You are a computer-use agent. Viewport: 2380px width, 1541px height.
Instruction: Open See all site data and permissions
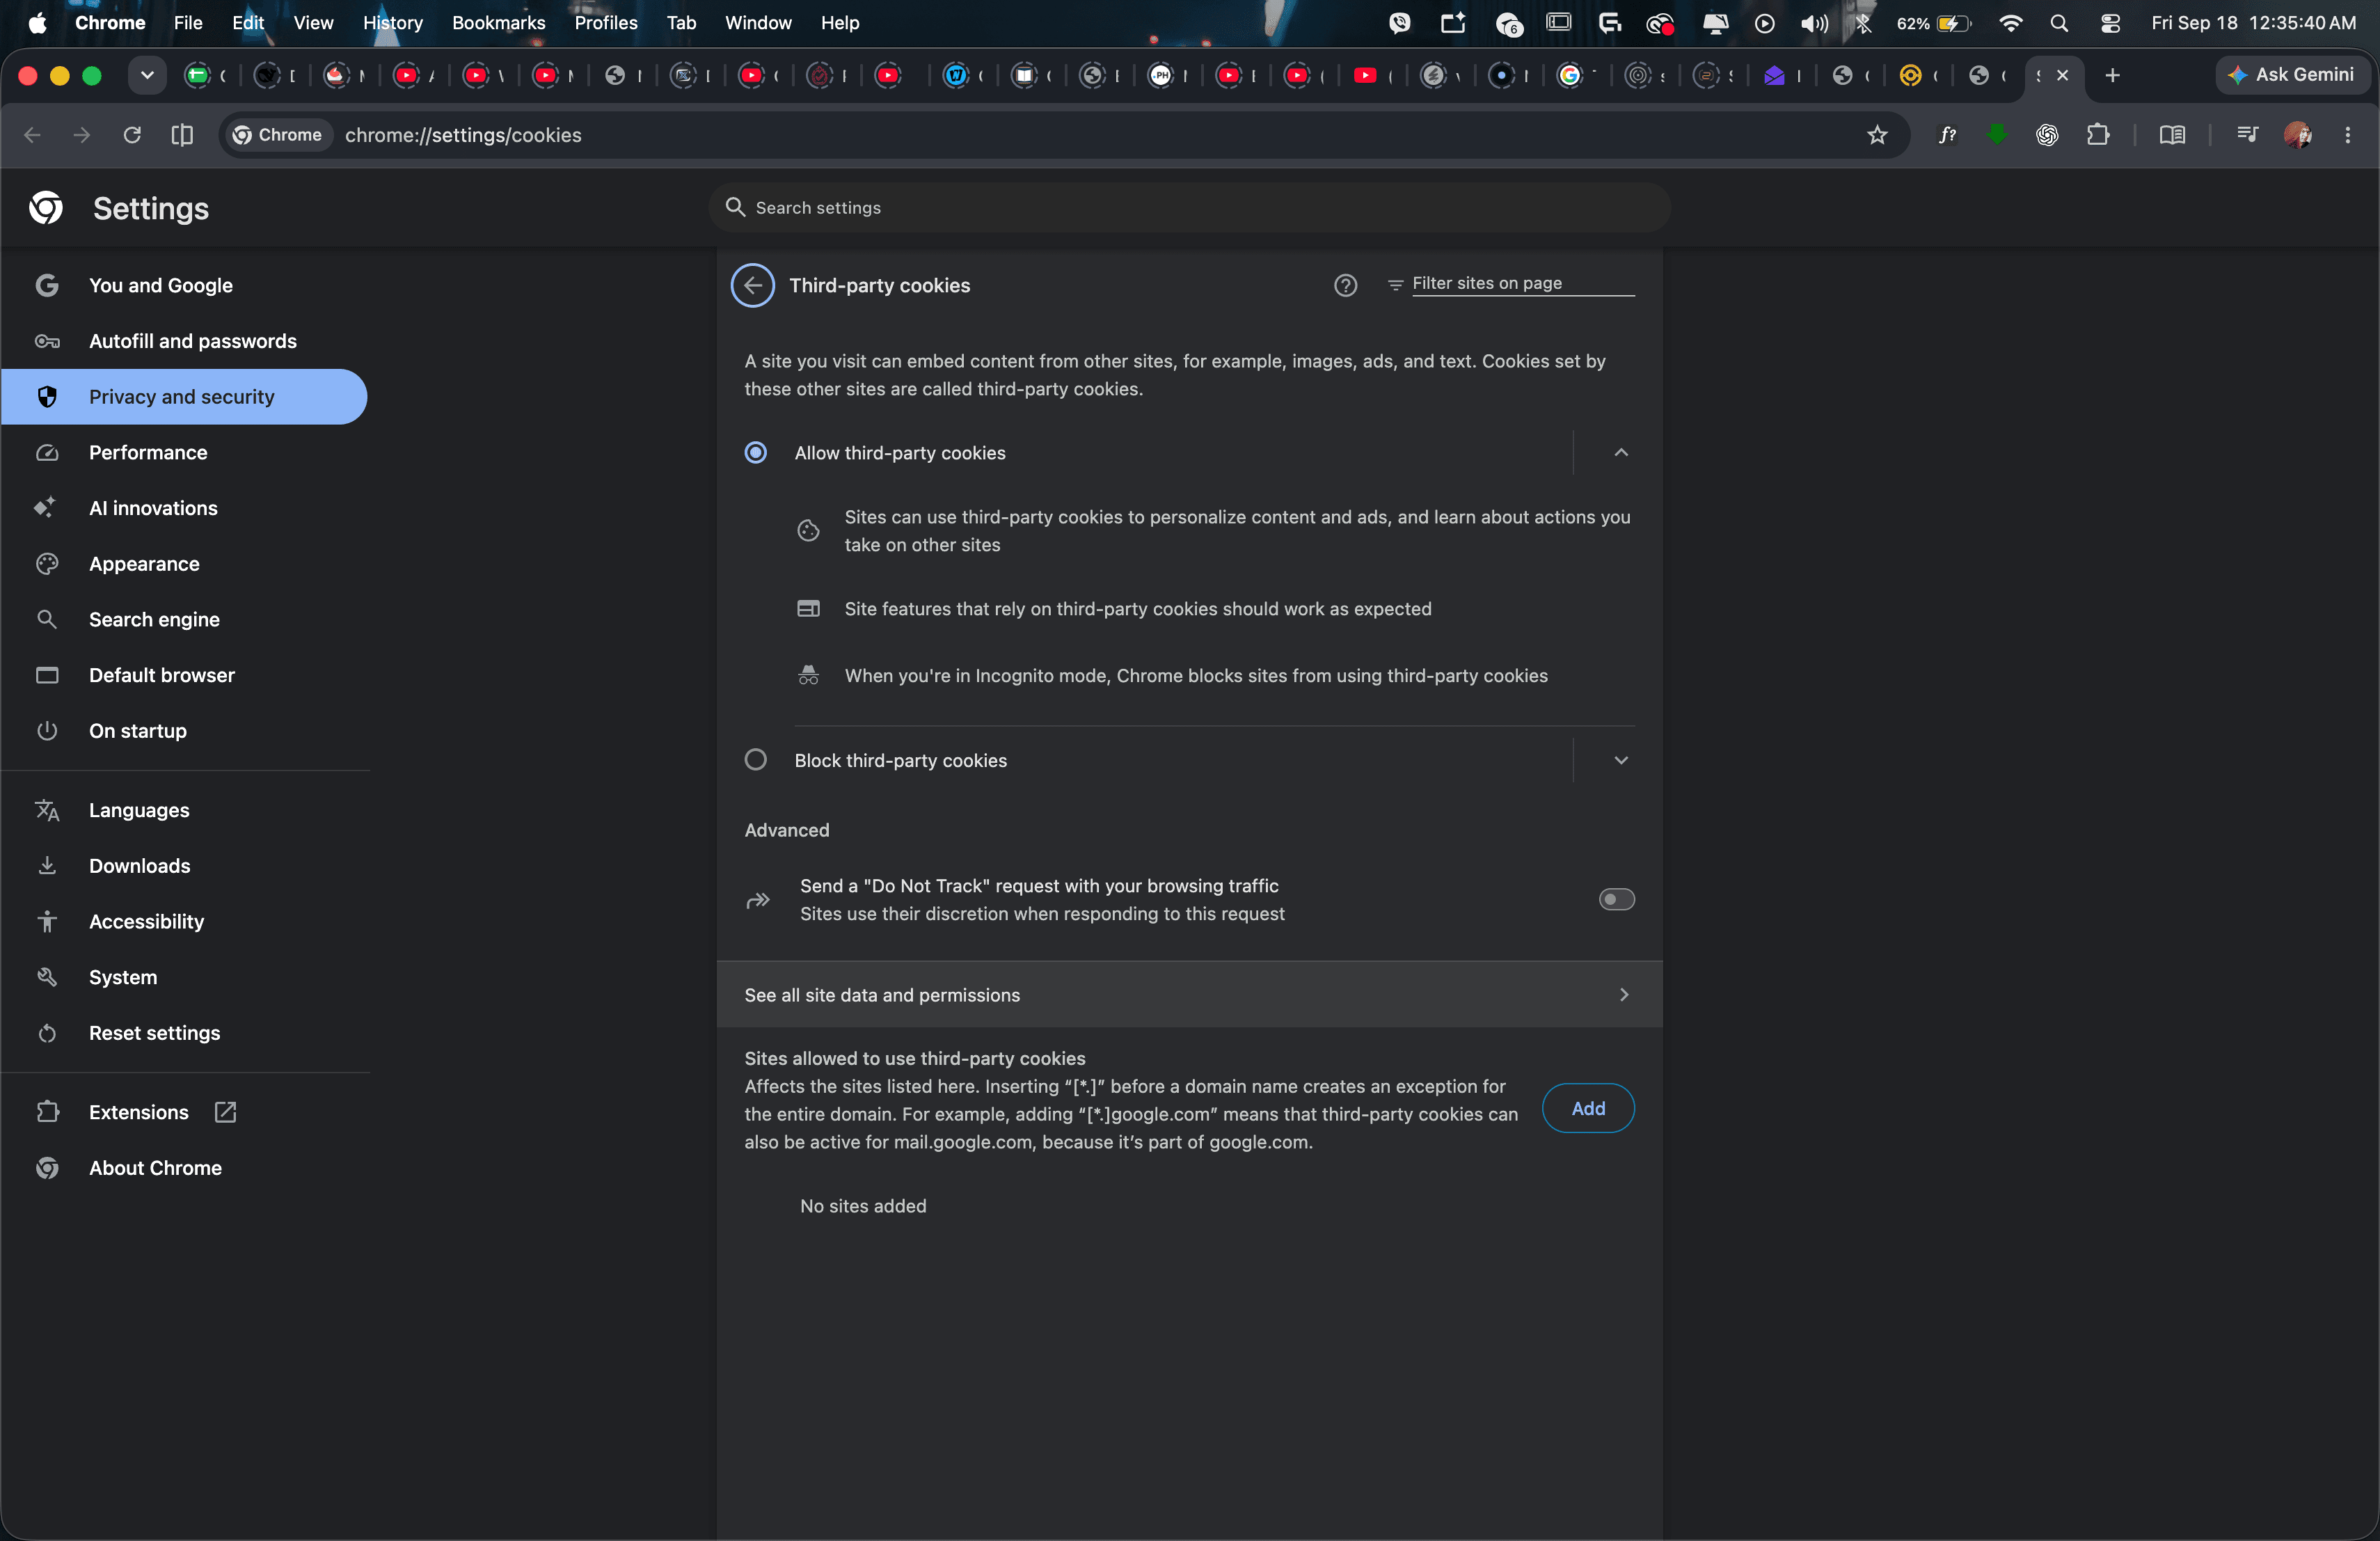point(1189,995)
